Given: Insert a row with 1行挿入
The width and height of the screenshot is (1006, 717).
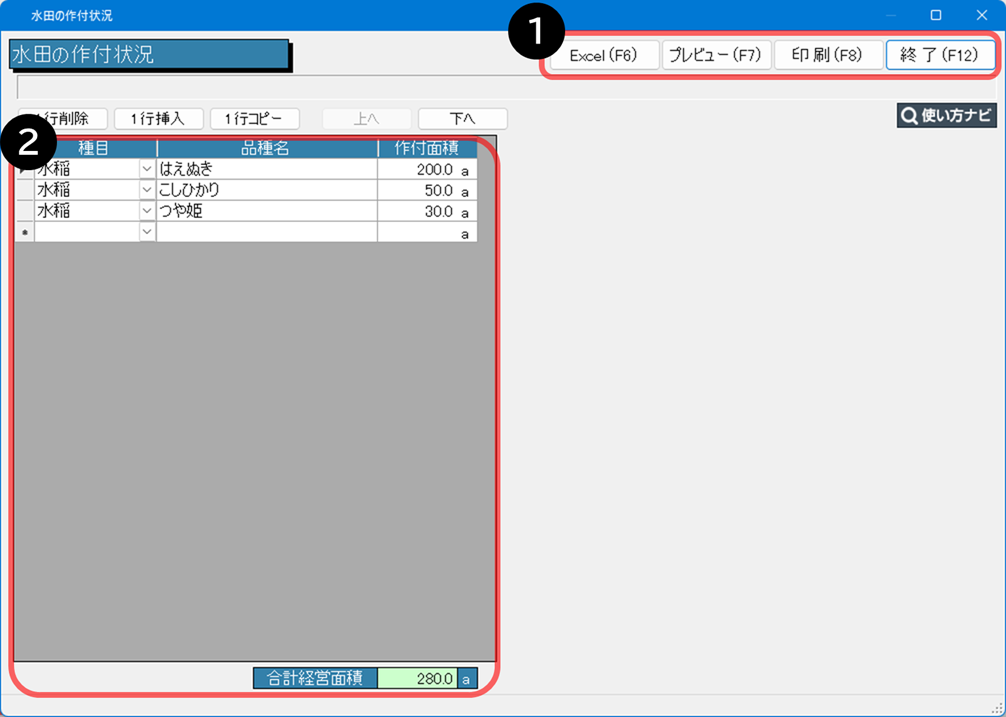Looking at the screenshot, I should point(158,119).
